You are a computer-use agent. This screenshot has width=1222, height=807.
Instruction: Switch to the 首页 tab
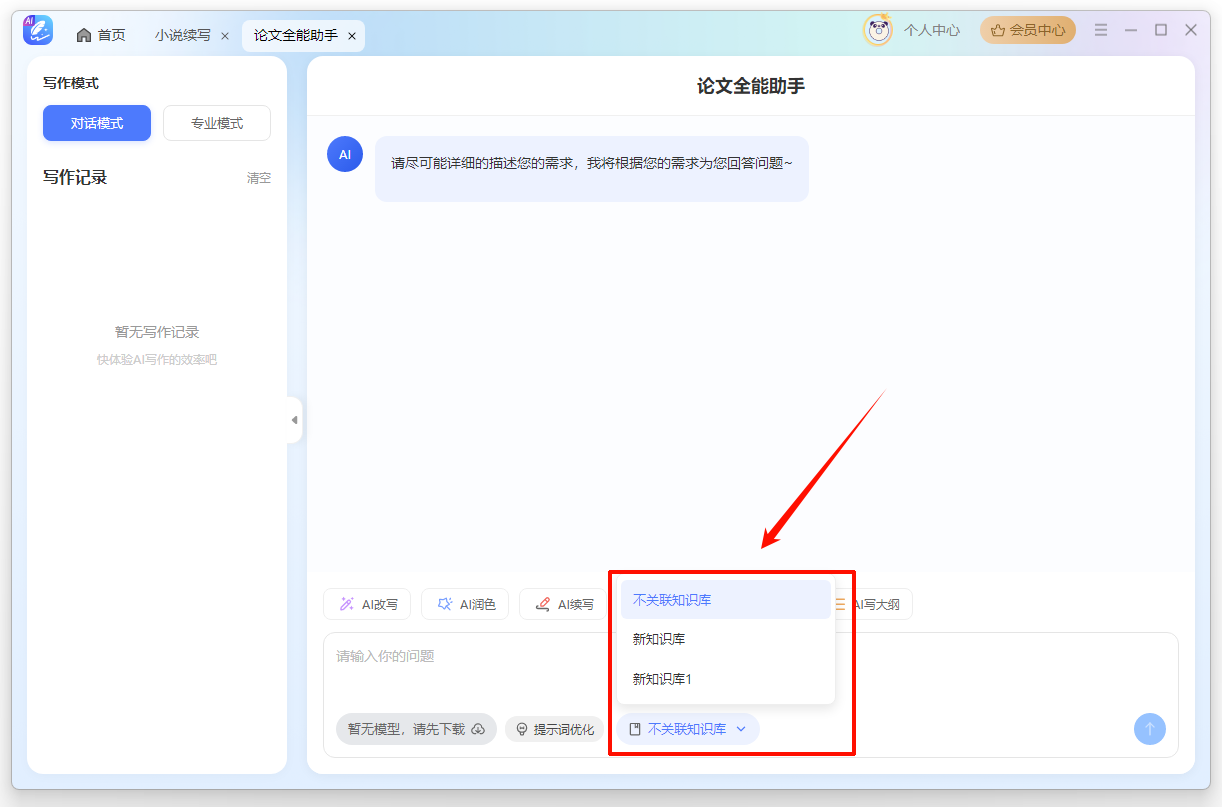(100, 33)
